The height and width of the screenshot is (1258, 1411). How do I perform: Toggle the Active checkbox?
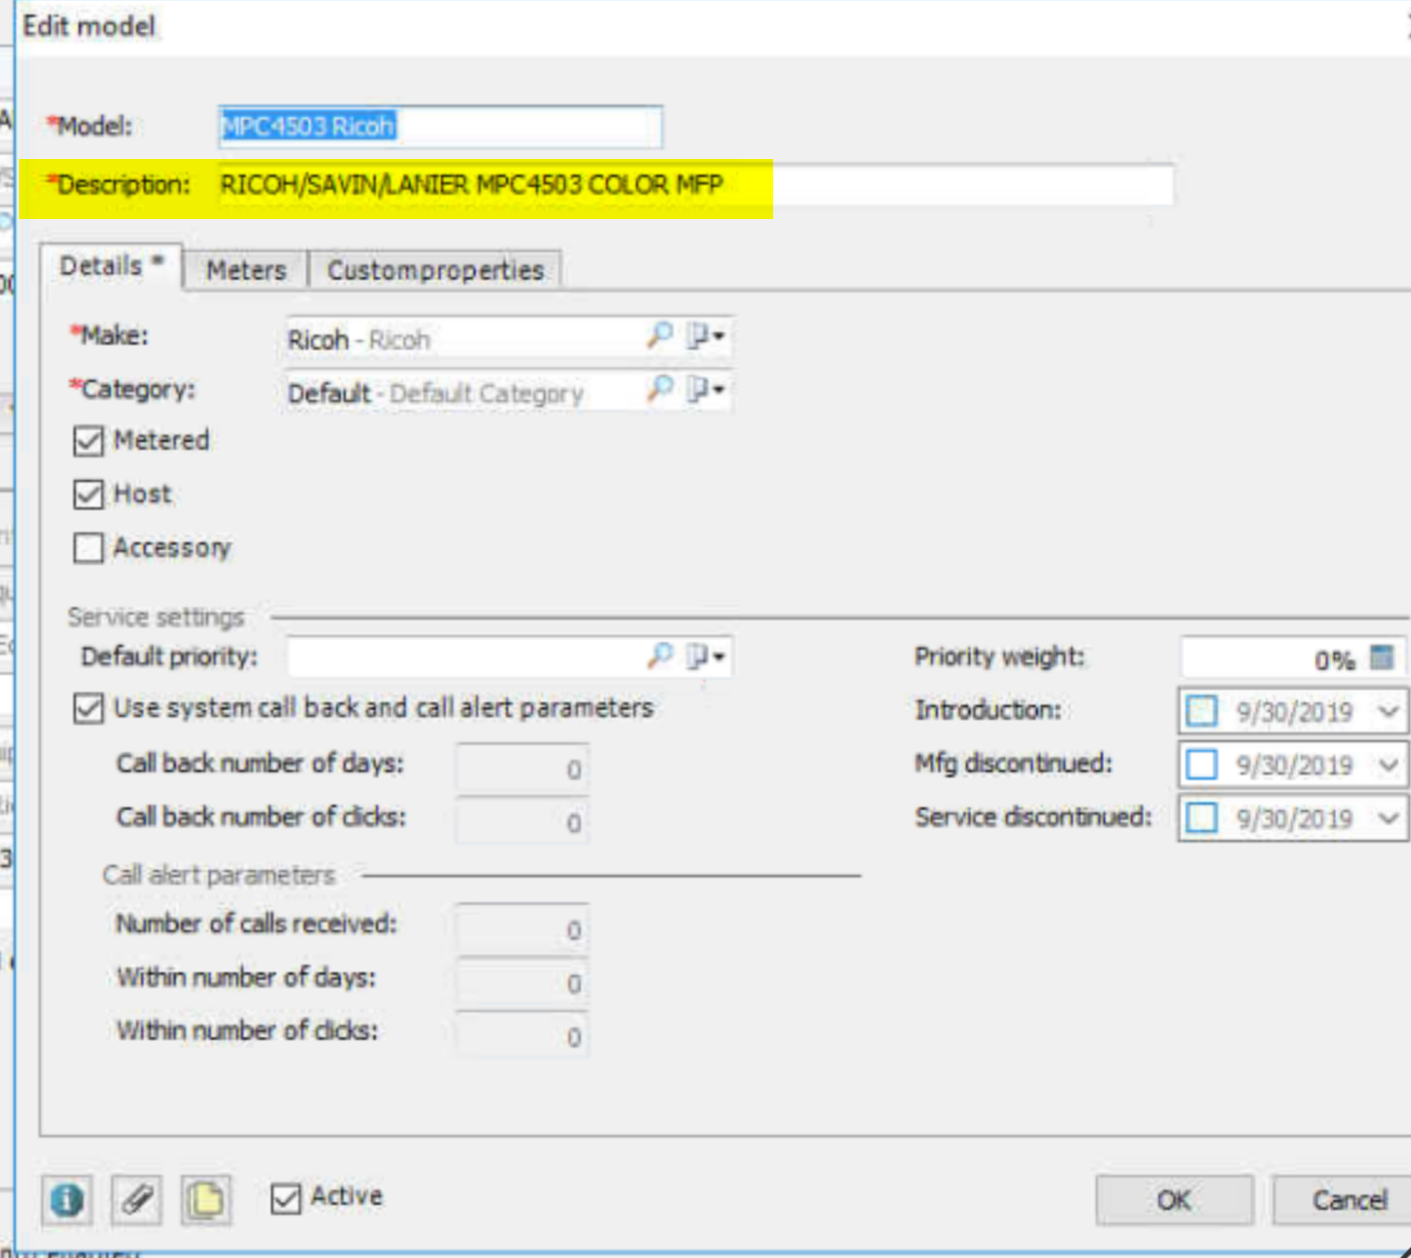286,1198
